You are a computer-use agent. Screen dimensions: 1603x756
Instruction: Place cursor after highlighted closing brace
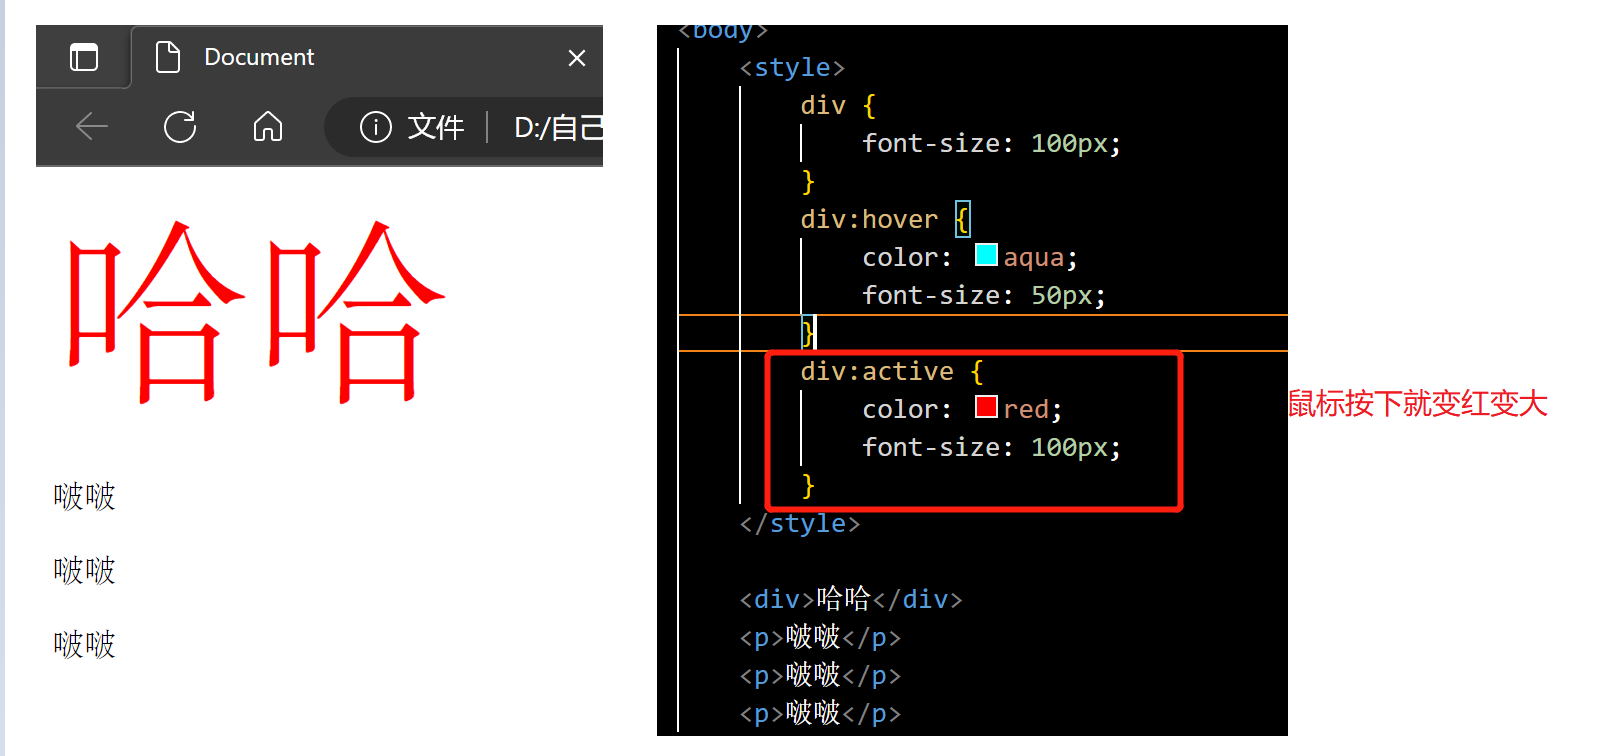coord(816,333)
